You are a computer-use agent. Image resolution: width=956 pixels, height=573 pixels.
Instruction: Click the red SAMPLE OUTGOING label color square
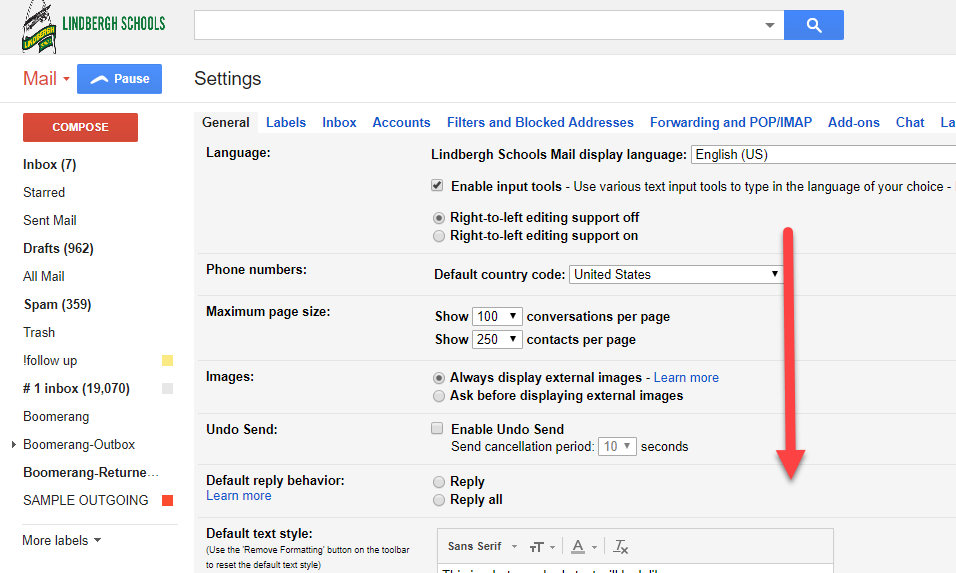click(x=167, y=500)
